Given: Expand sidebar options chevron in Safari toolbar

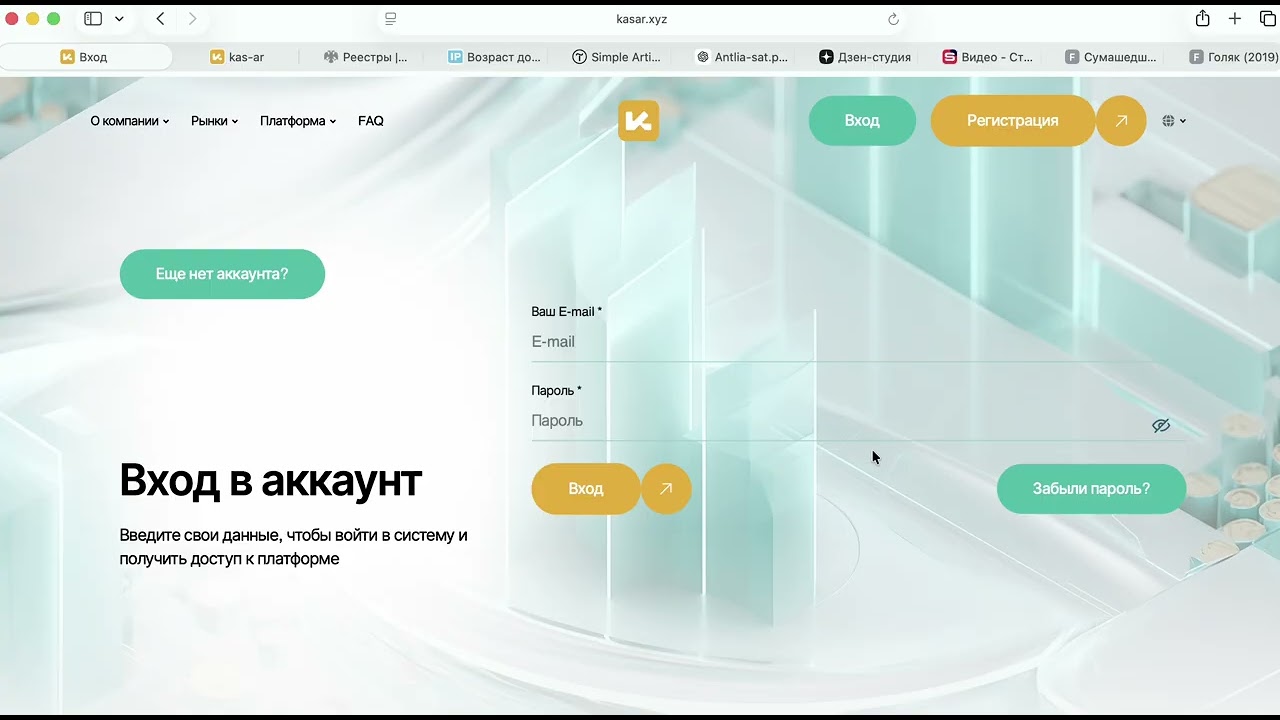Looking at the screenshot, I should [119, 19].
